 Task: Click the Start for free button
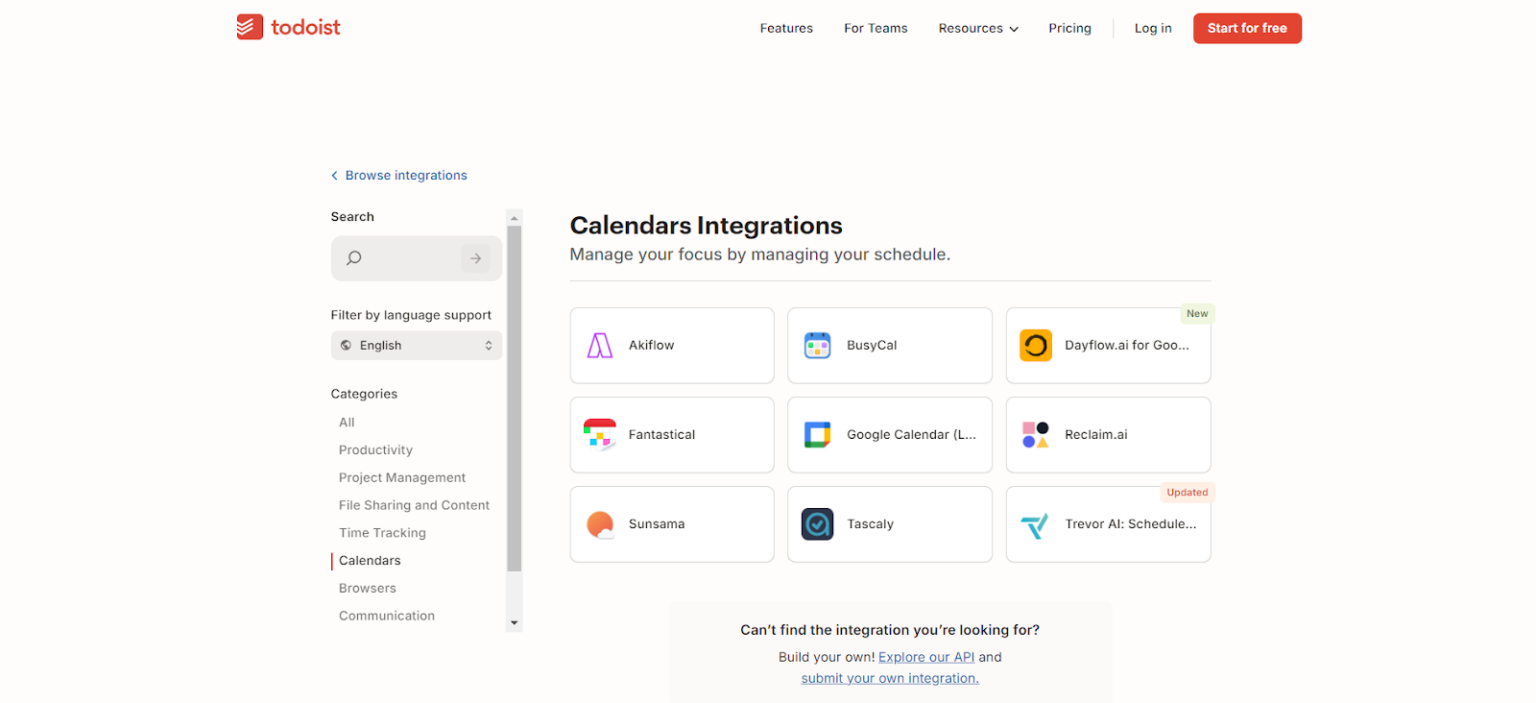coord(1247,28)
